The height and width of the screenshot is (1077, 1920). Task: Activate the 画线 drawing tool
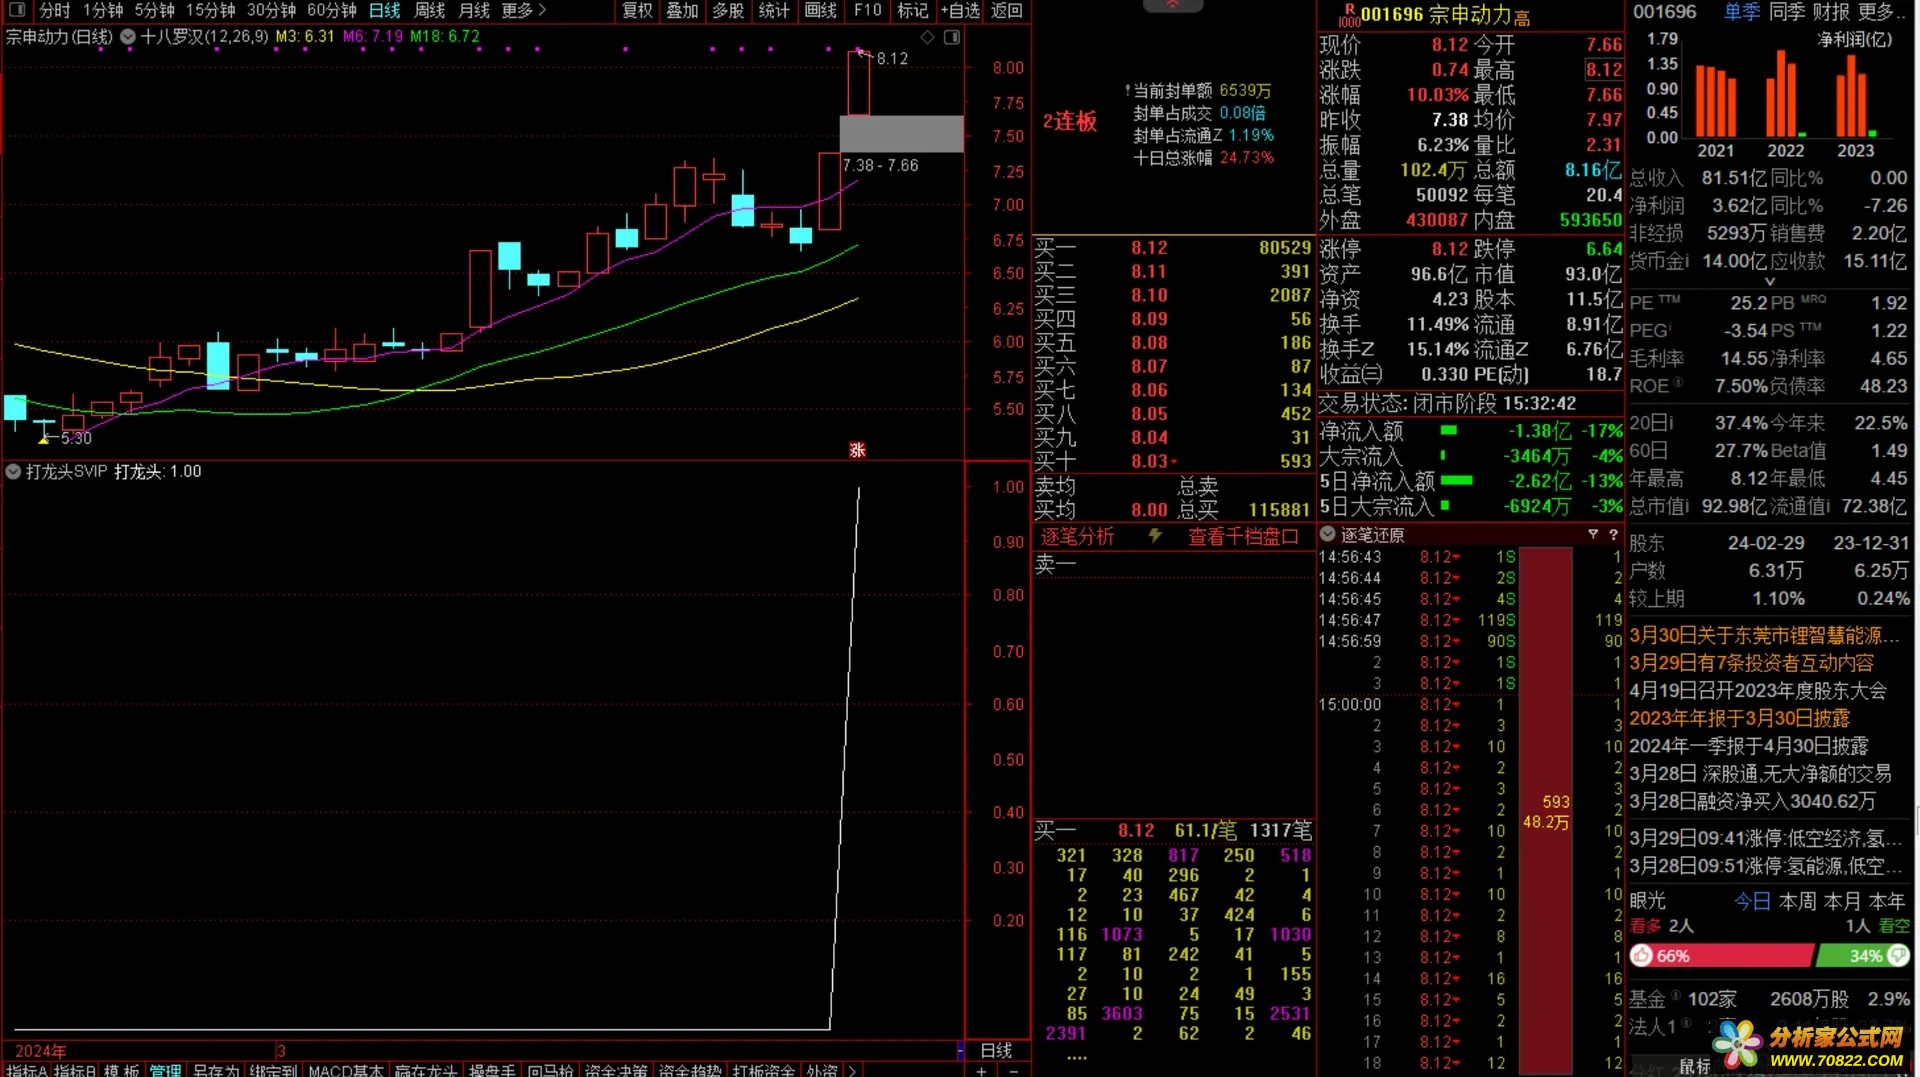tap(820, 10)
